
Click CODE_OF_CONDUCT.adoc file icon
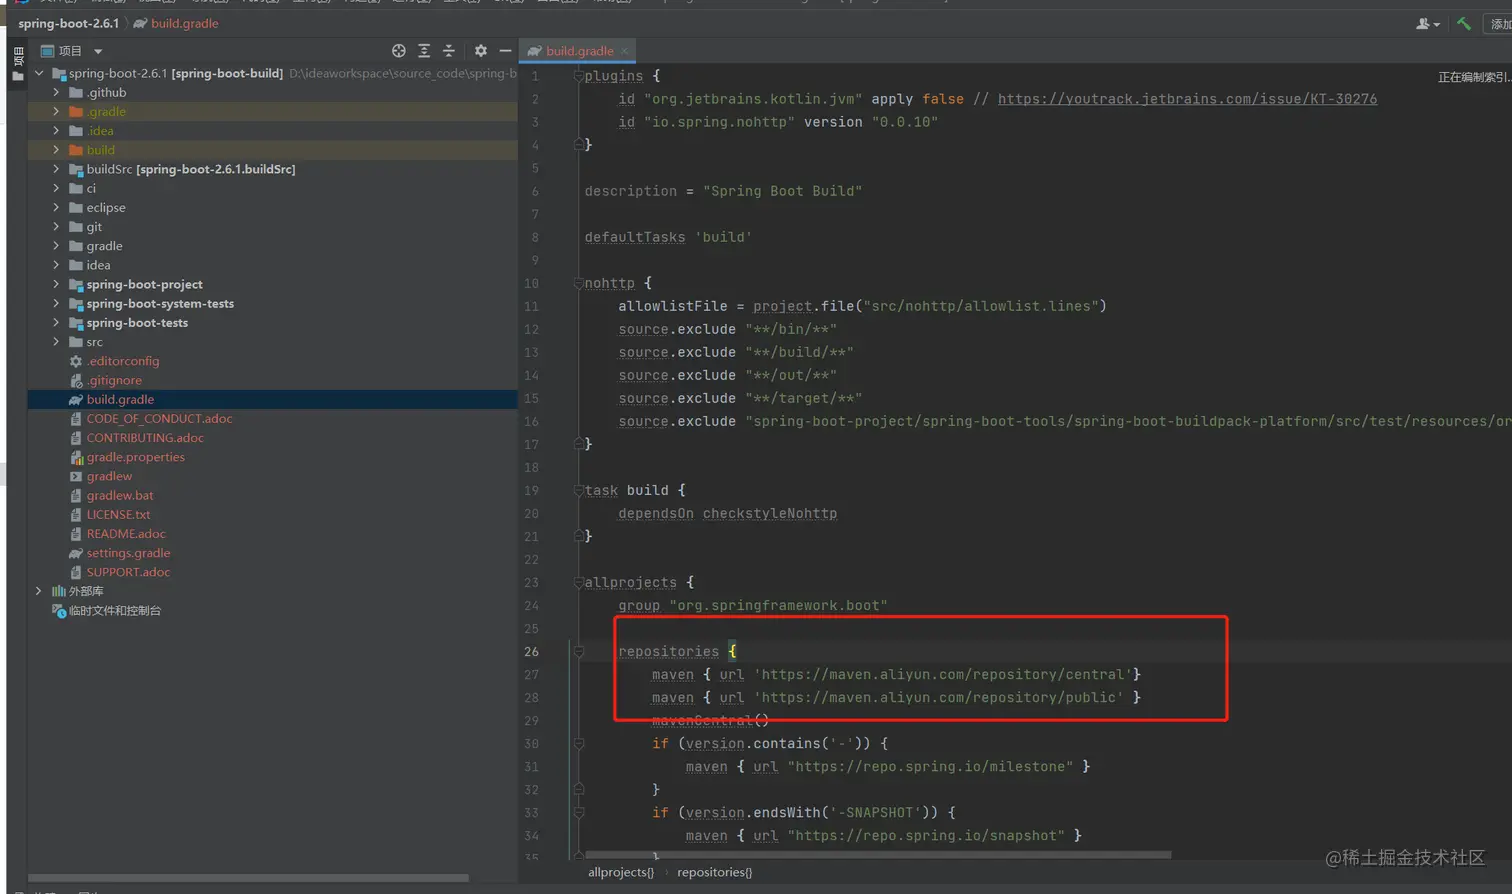coord(76,418)
